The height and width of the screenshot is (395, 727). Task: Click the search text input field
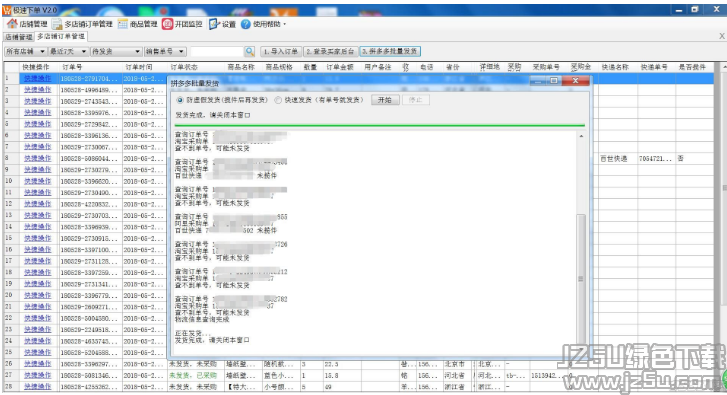pyautogui.click(x=217, y=51)
